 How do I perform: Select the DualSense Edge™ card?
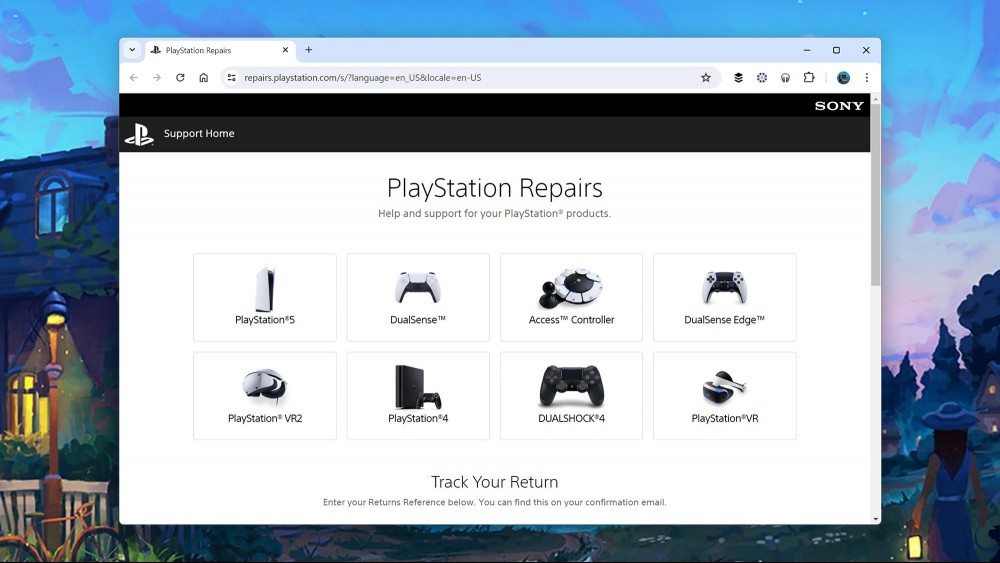tap(724, 297)
